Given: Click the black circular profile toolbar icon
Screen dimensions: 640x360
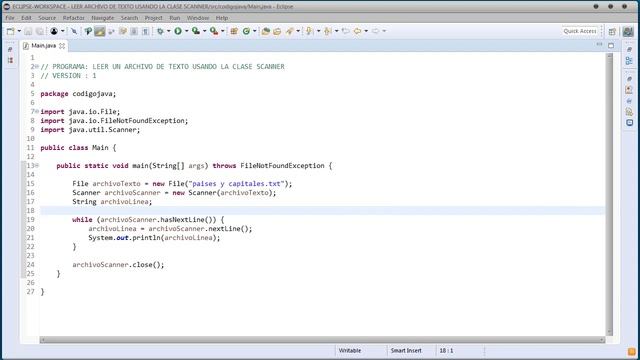Looking at the screenshot, I should [x=54, y=31].
